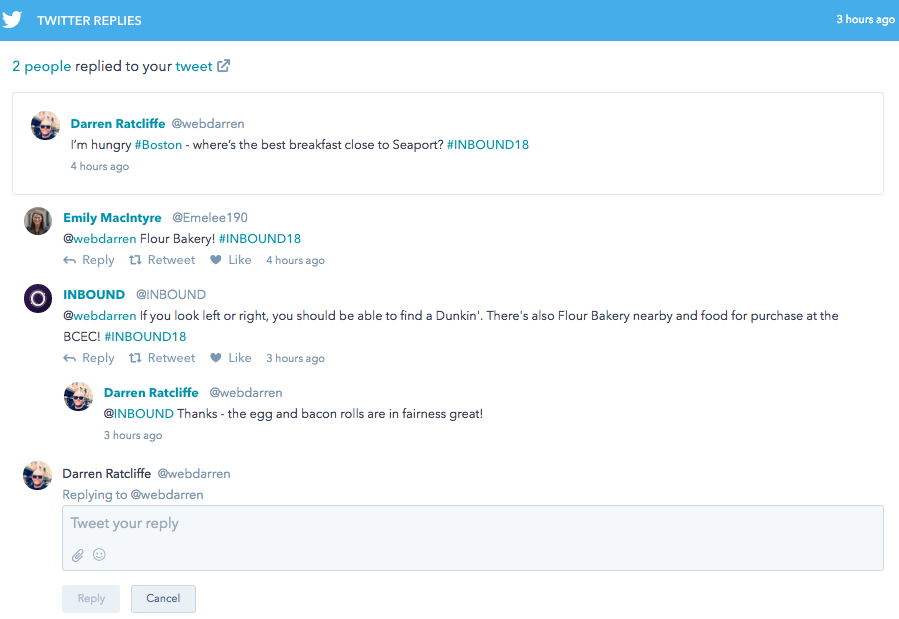Click the Twitter bird logo in header

pos(12,19)
